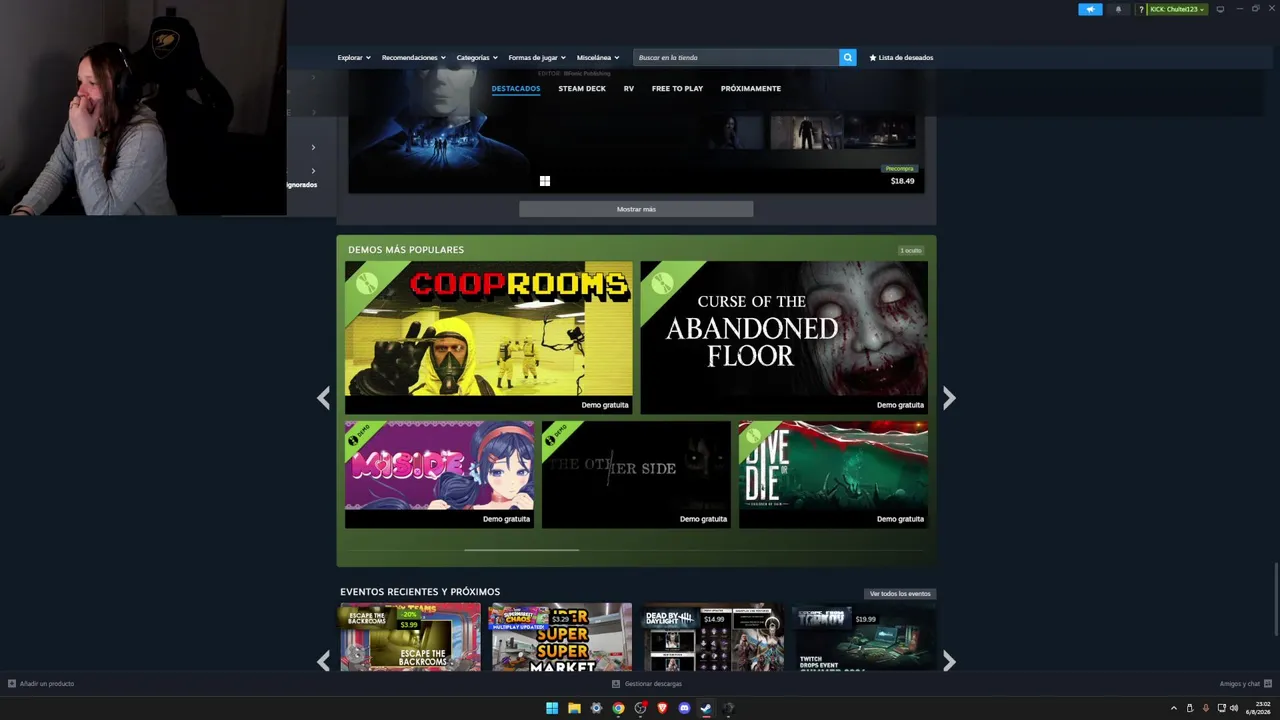The width and height of the screenshot is (1280, 720).
Task: Open the PRÓXIMAMENTE tab
Action: tap(751, 89)
